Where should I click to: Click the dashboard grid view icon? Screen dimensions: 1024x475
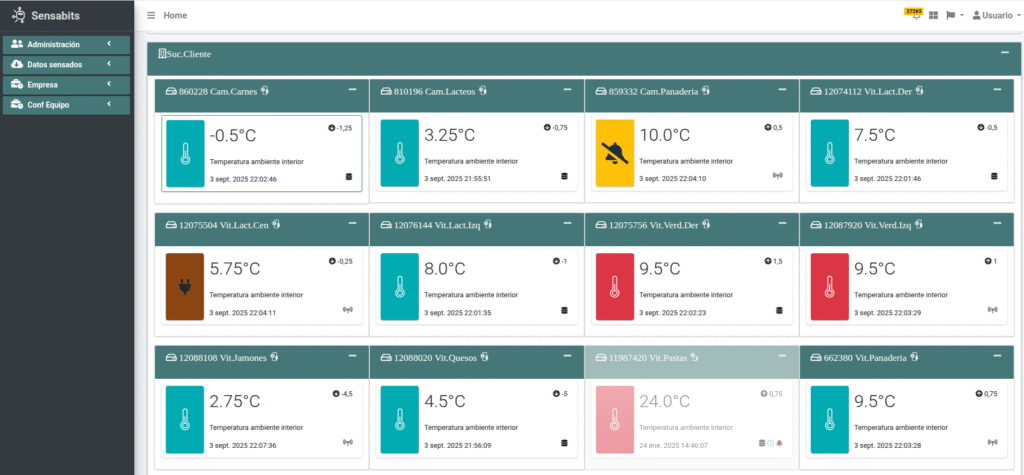pos(933,16)
